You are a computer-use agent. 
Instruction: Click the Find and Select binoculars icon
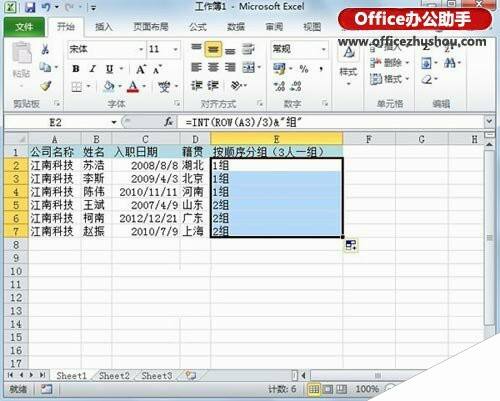450,63
